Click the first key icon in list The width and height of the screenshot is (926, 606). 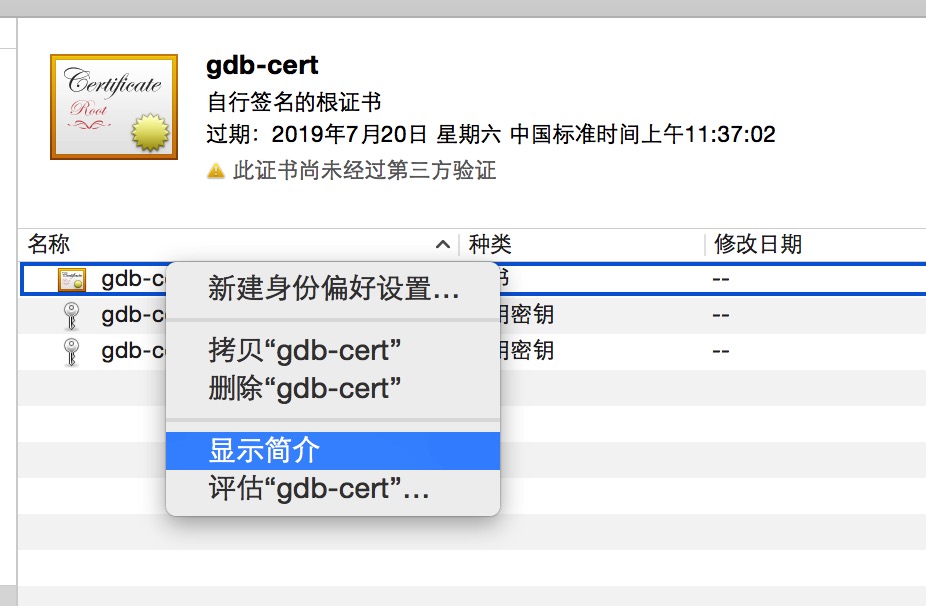[71, 316]
